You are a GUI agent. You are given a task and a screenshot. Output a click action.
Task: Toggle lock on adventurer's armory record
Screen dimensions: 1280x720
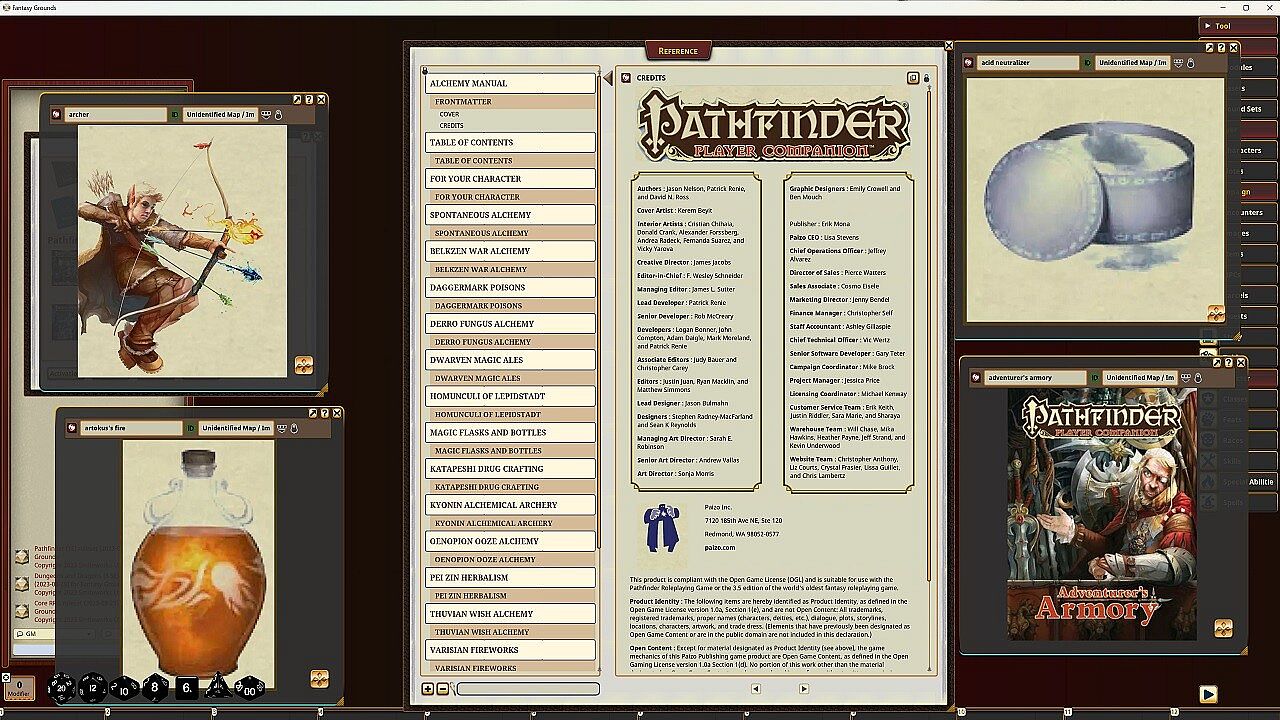[1199, 378]
